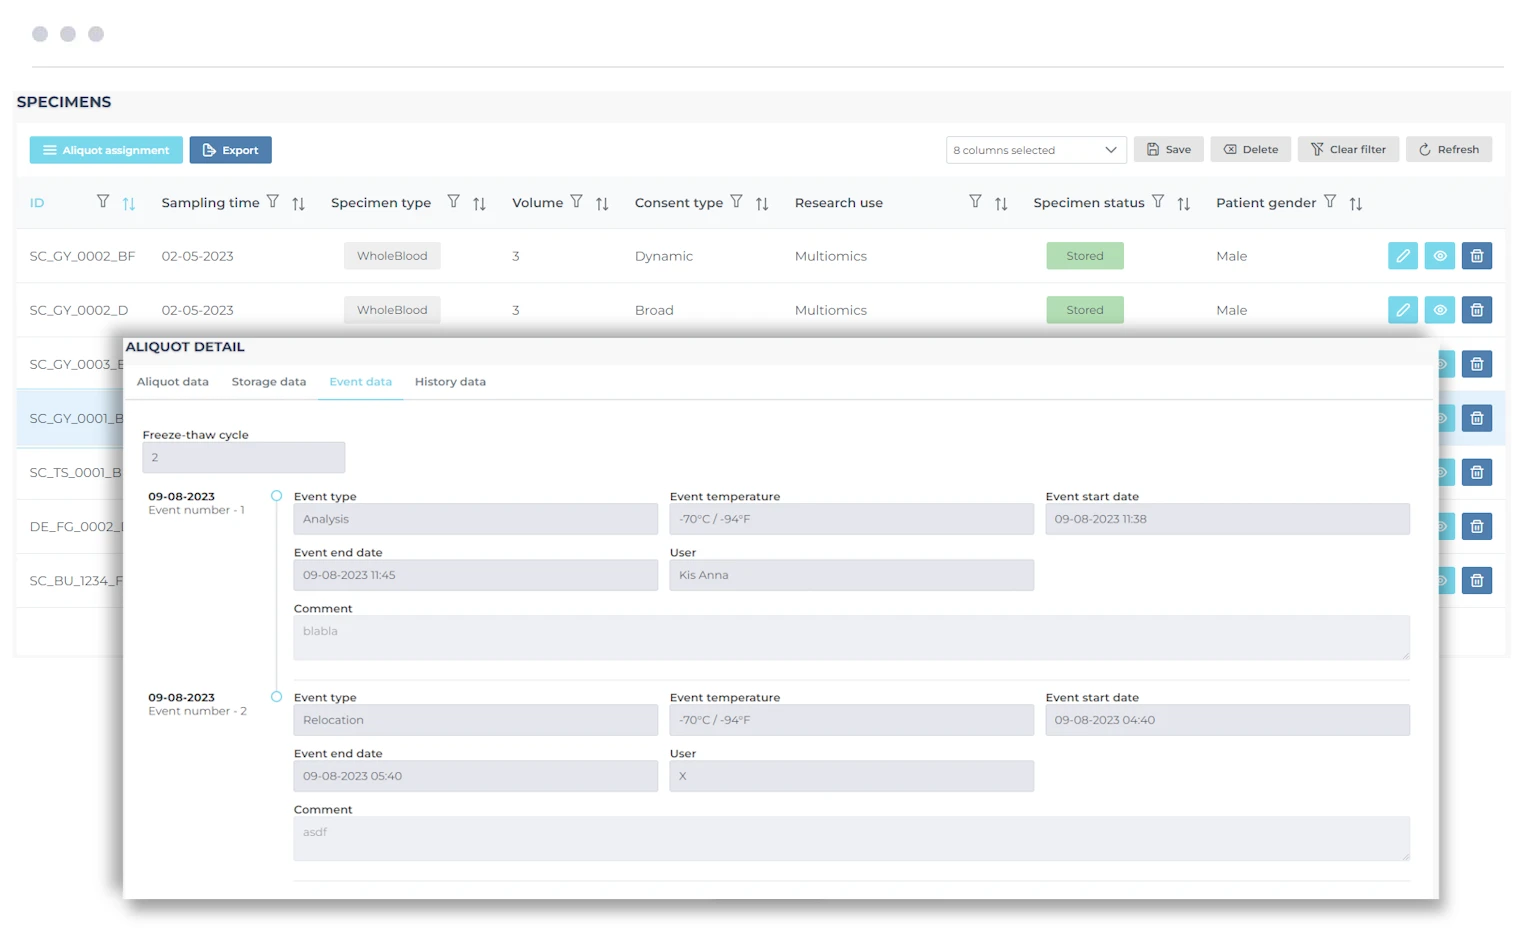Viewport: 1536px width, 948px height.
Task: Click the filter icon on Specimen status column
Action: [1157, 202]
